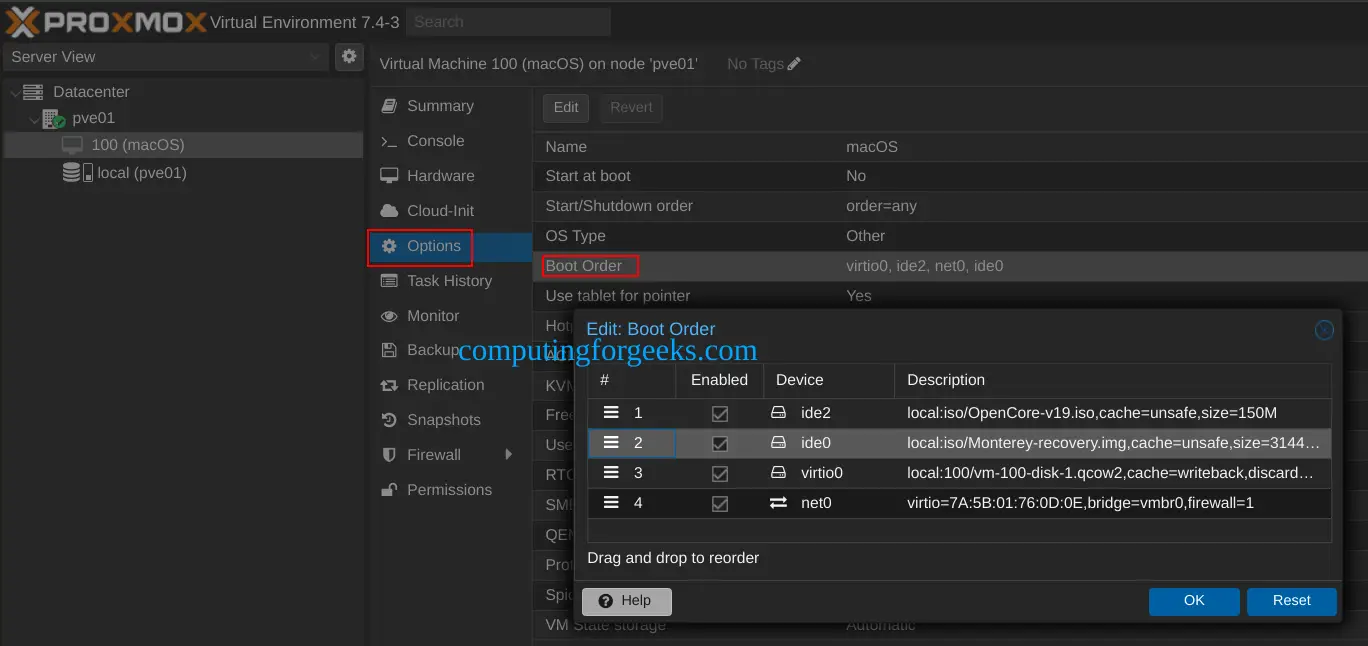
Task: Toggle Enabled for net0 device
Action: tap(720, 503)
